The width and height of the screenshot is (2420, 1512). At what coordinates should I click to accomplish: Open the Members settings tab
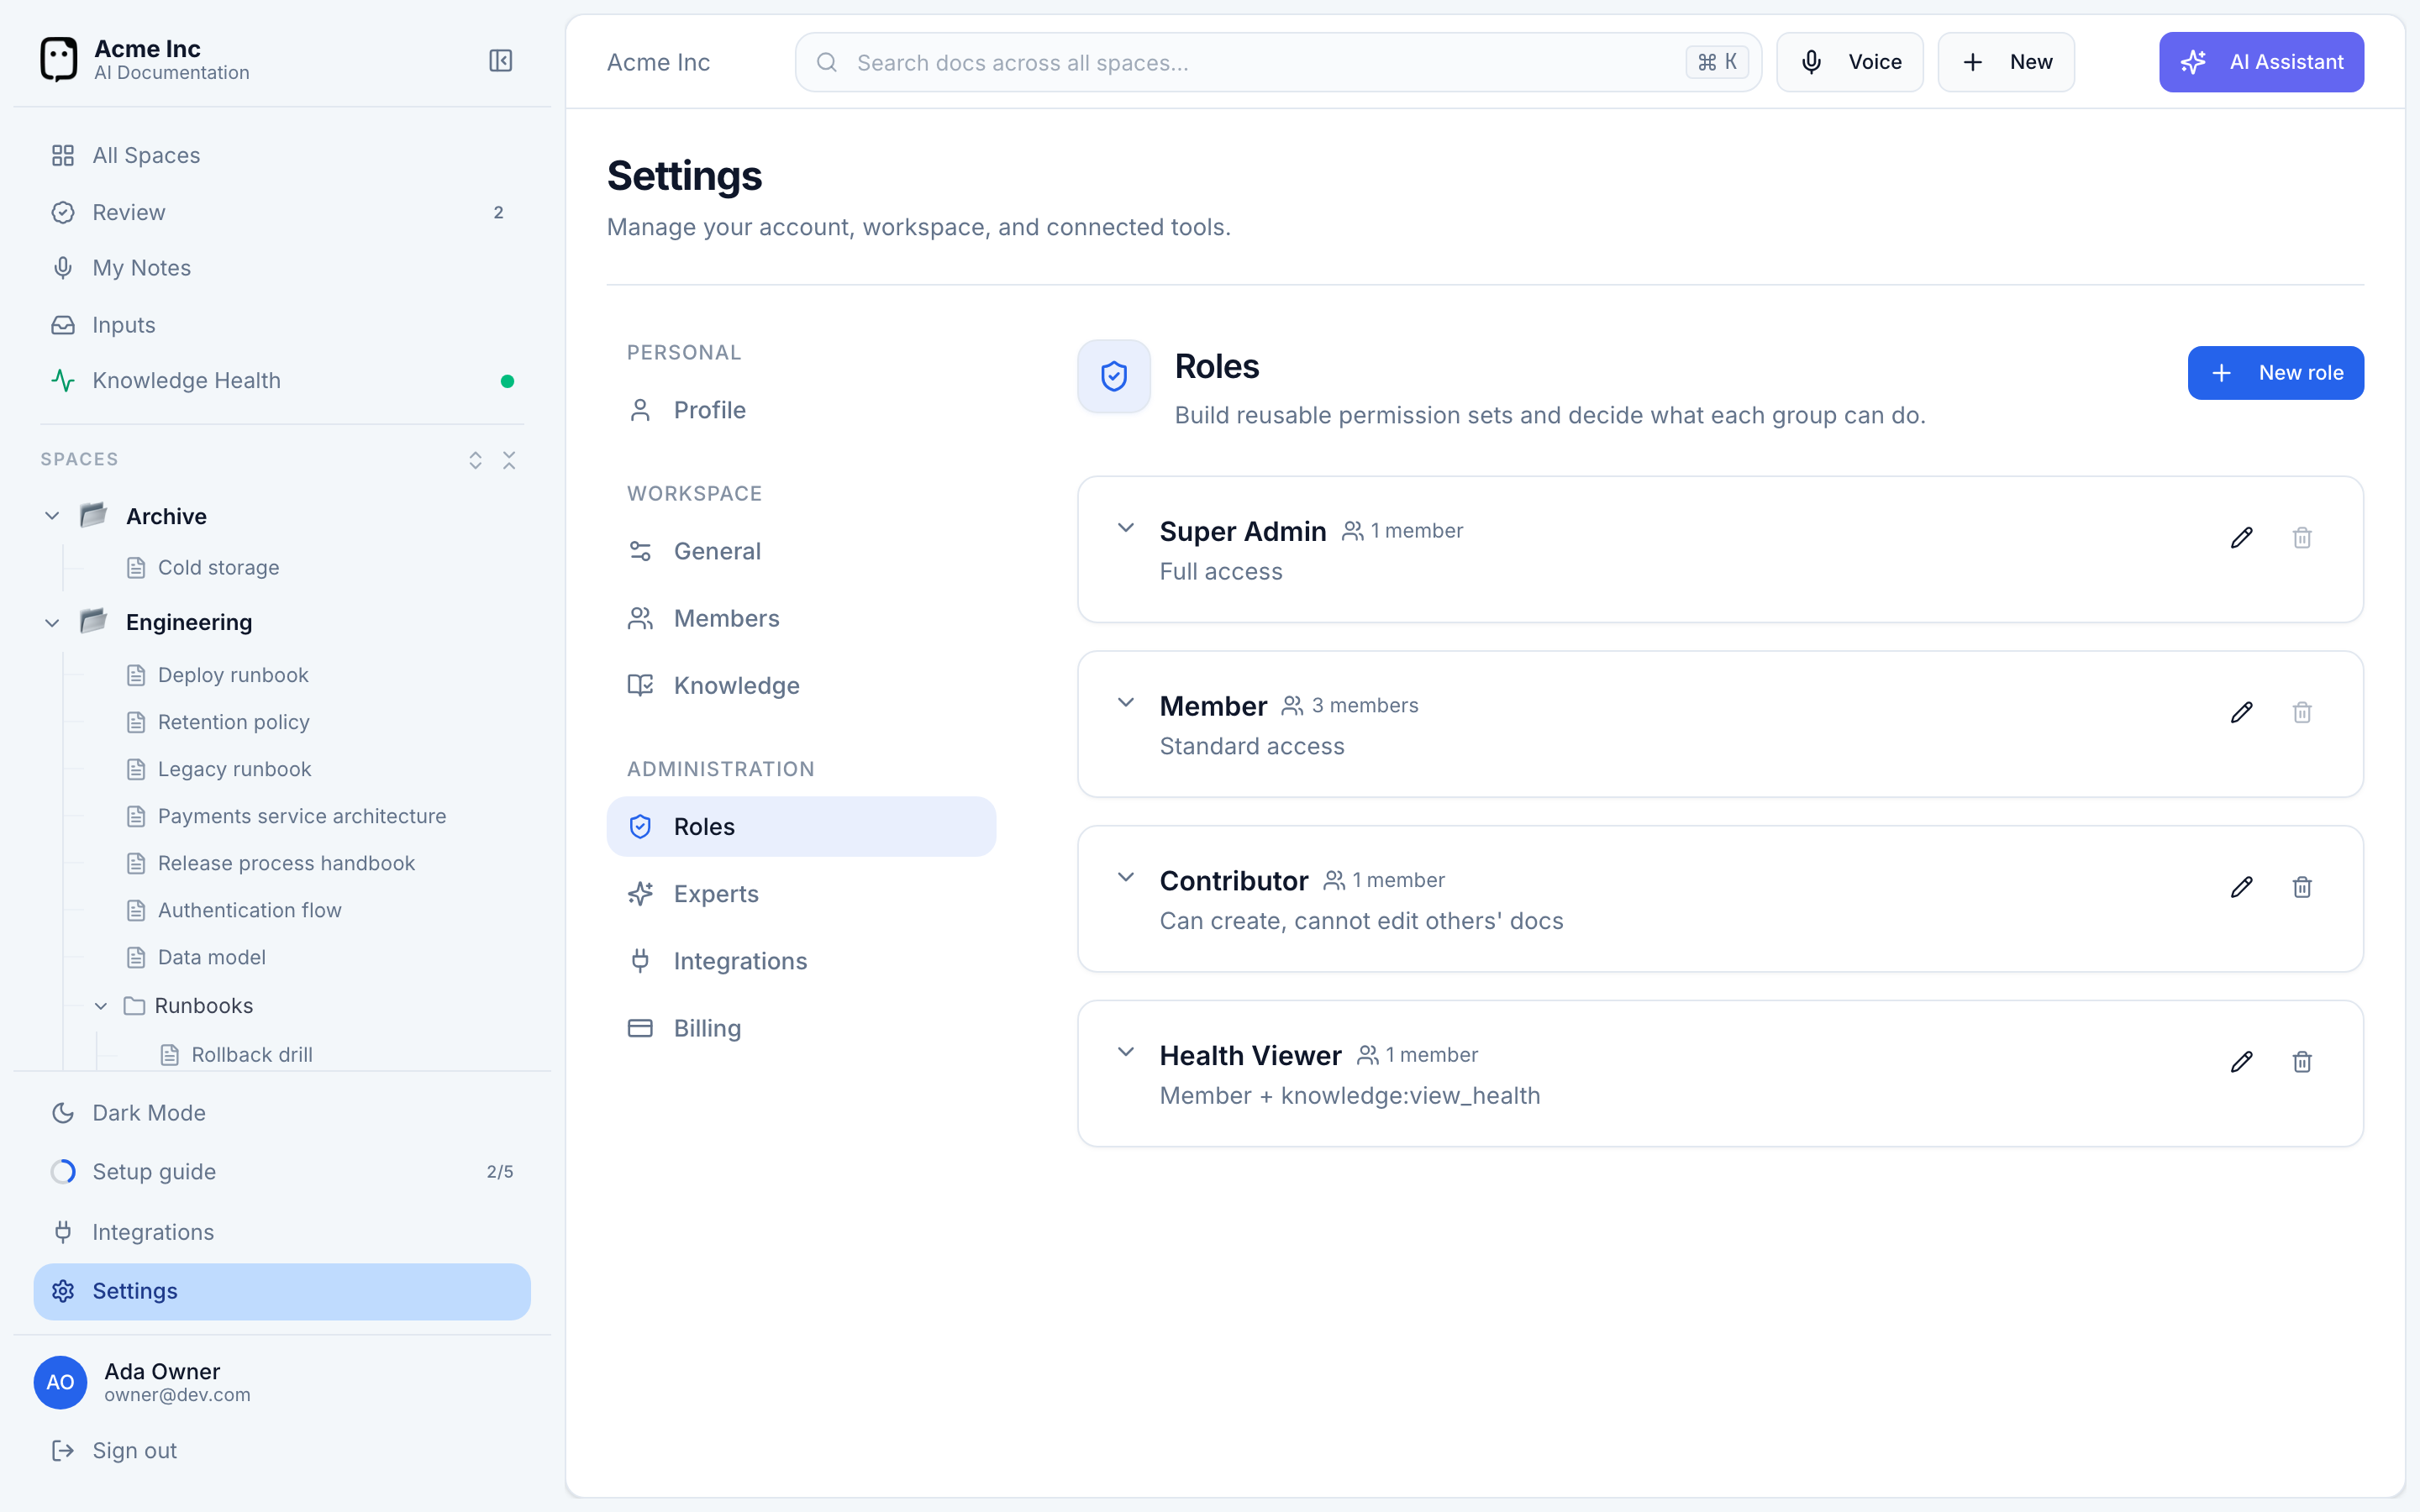point(801,618)
